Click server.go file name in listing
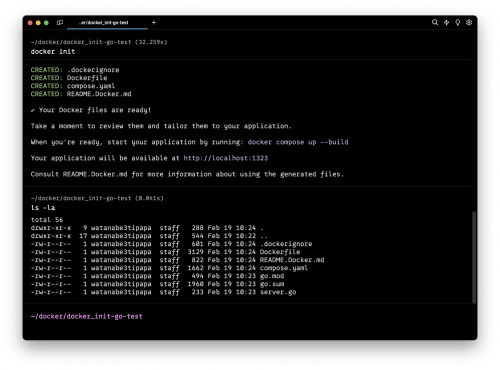This screenshot has height=370, width=500. tap(278, 292)
